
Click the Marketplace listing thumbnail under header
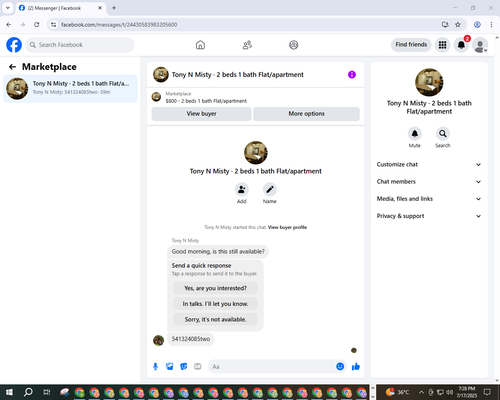click(156, 97)
